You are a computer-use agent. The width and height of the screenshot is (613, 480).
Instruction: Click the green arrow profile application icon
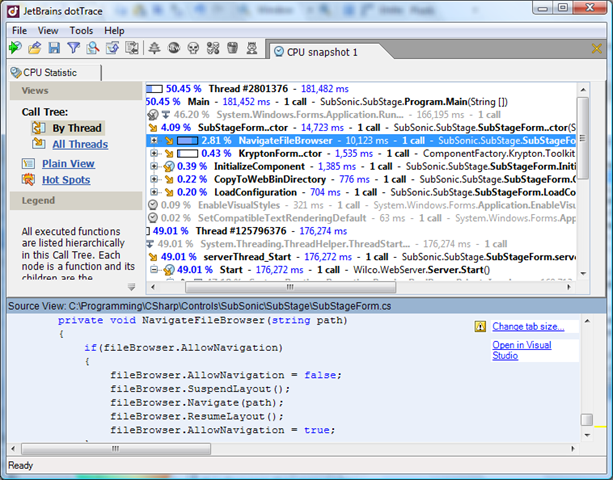(15, 48)
